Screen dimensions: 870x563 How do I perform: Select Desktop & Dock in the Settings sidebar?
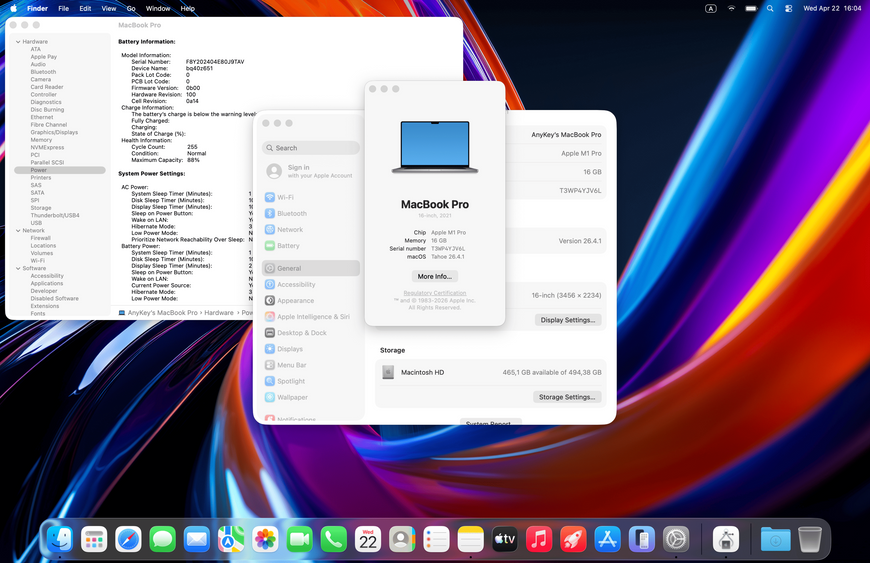pyautogui.click(x=311, y=332)
